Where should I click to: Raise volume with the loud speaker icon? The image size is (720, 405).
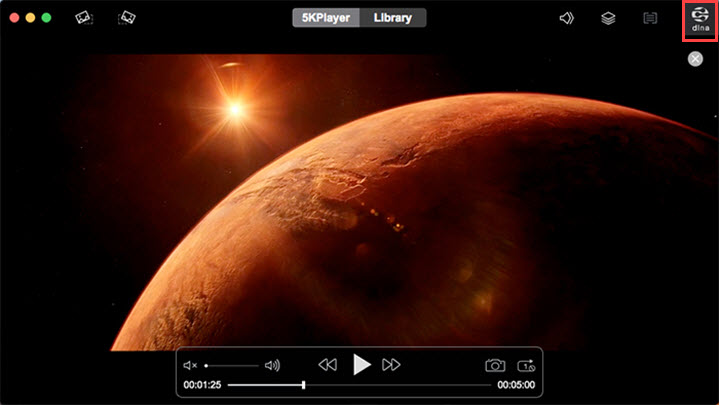click(x=272, y=366)
